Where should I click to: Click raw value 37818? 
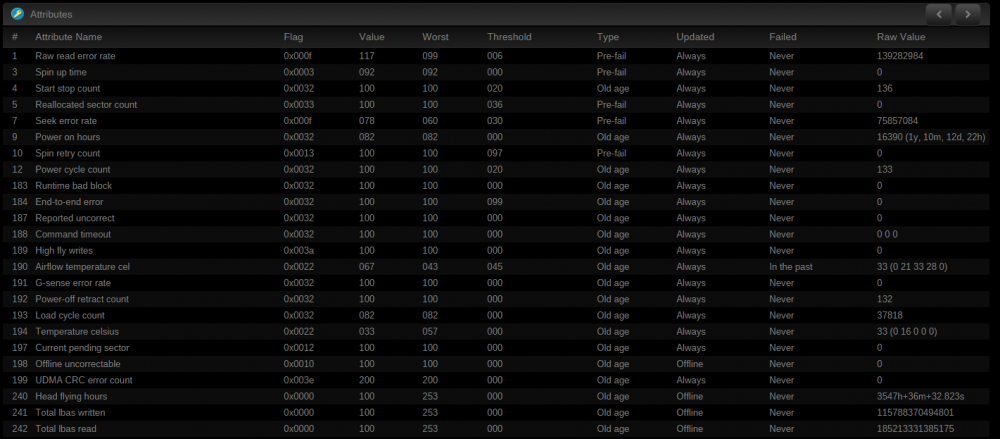point(890,315)
